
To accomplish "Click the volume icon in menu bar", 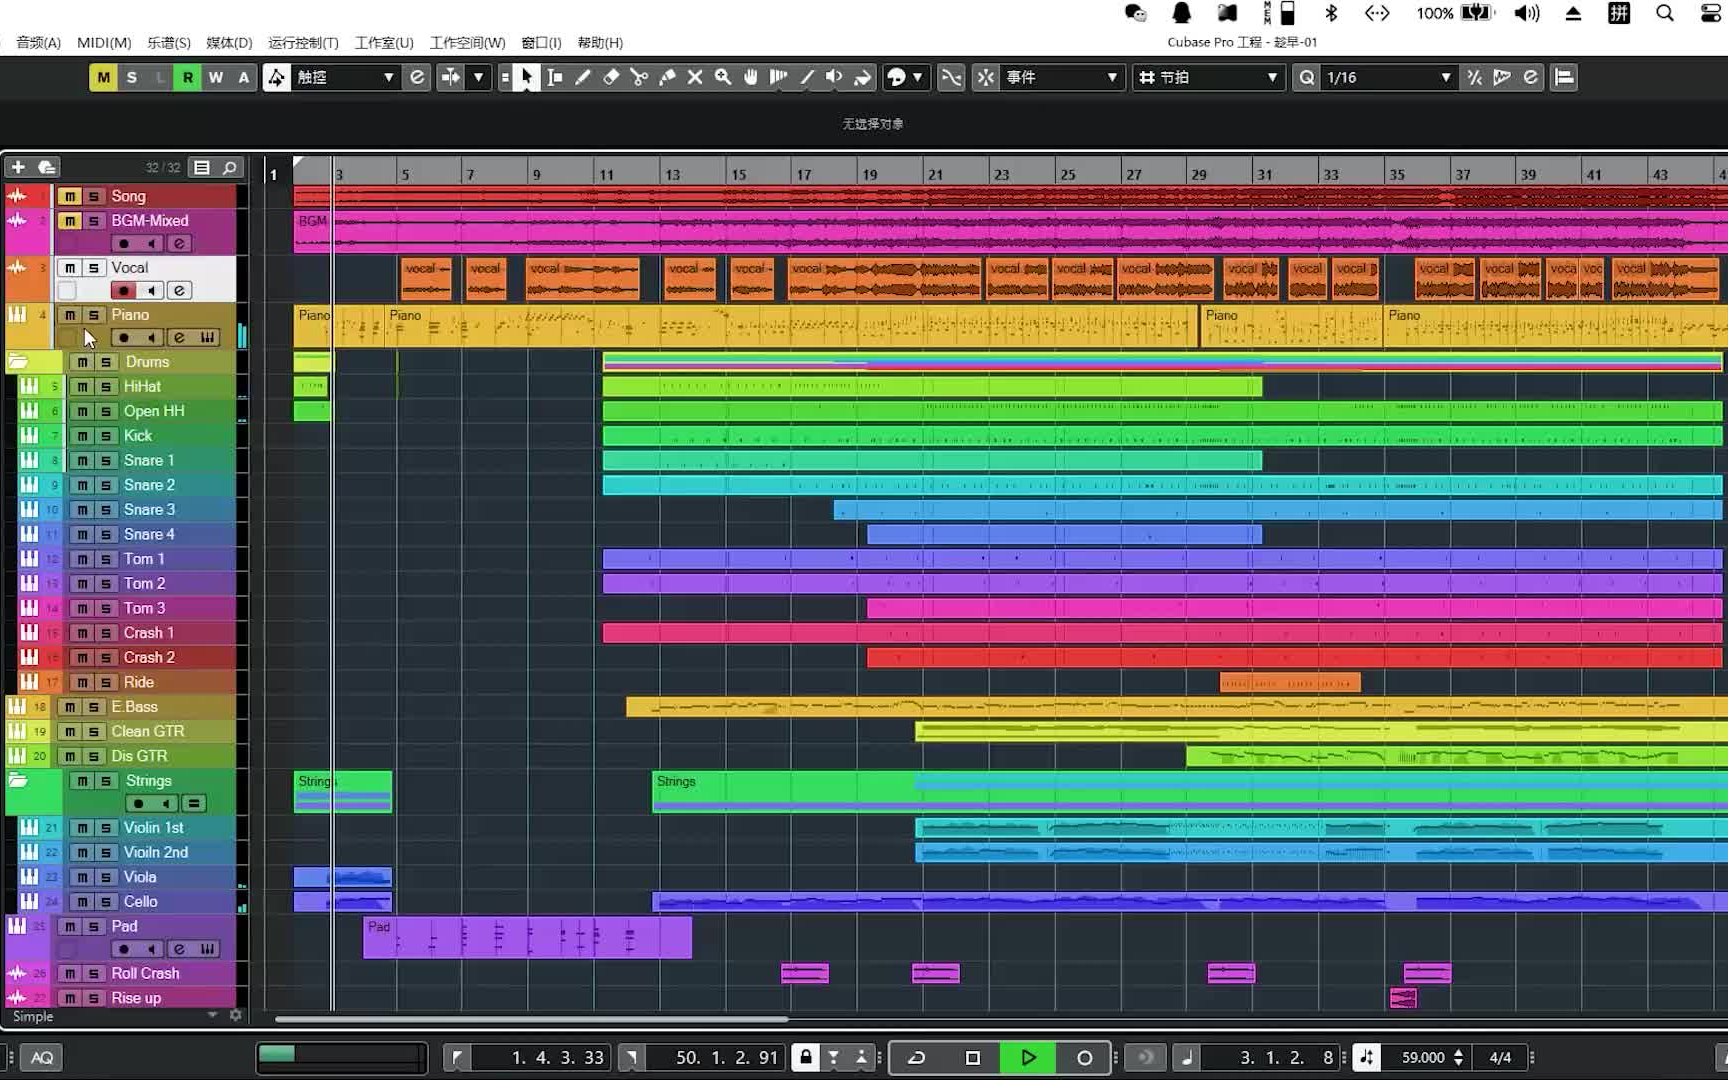I will 1527,13.
